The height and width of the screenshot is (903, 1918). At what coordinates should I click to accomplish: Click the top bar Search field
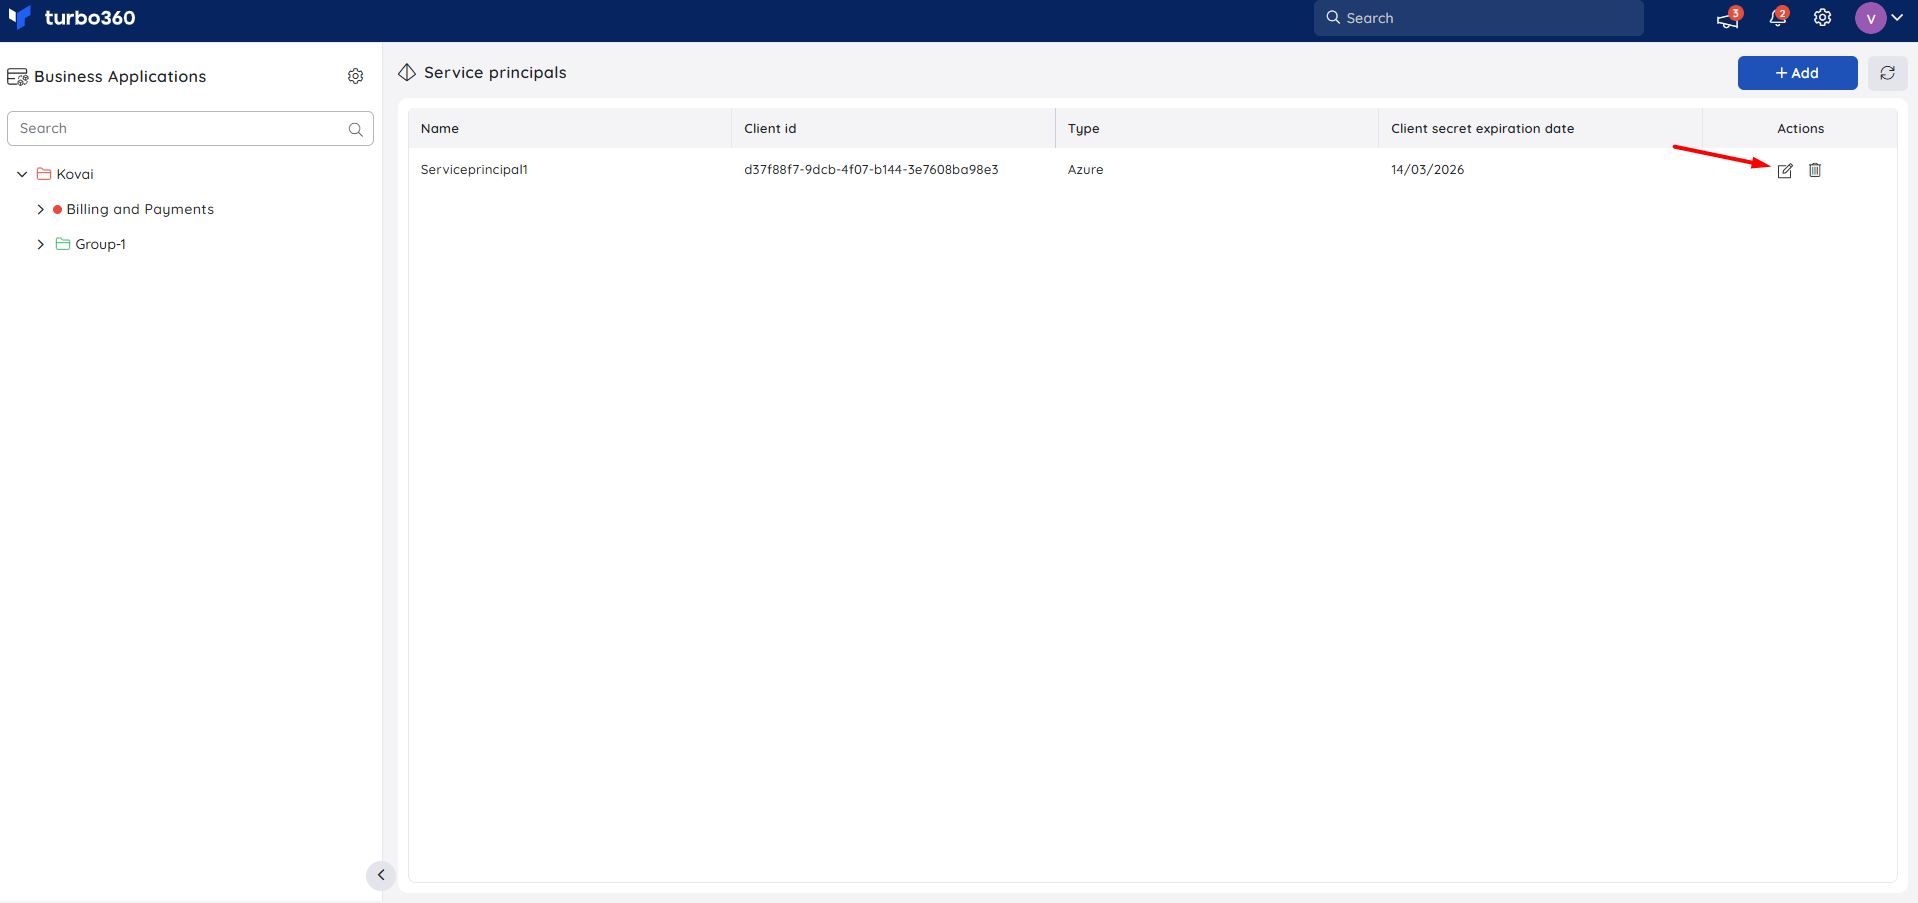tap(1478, 18)
